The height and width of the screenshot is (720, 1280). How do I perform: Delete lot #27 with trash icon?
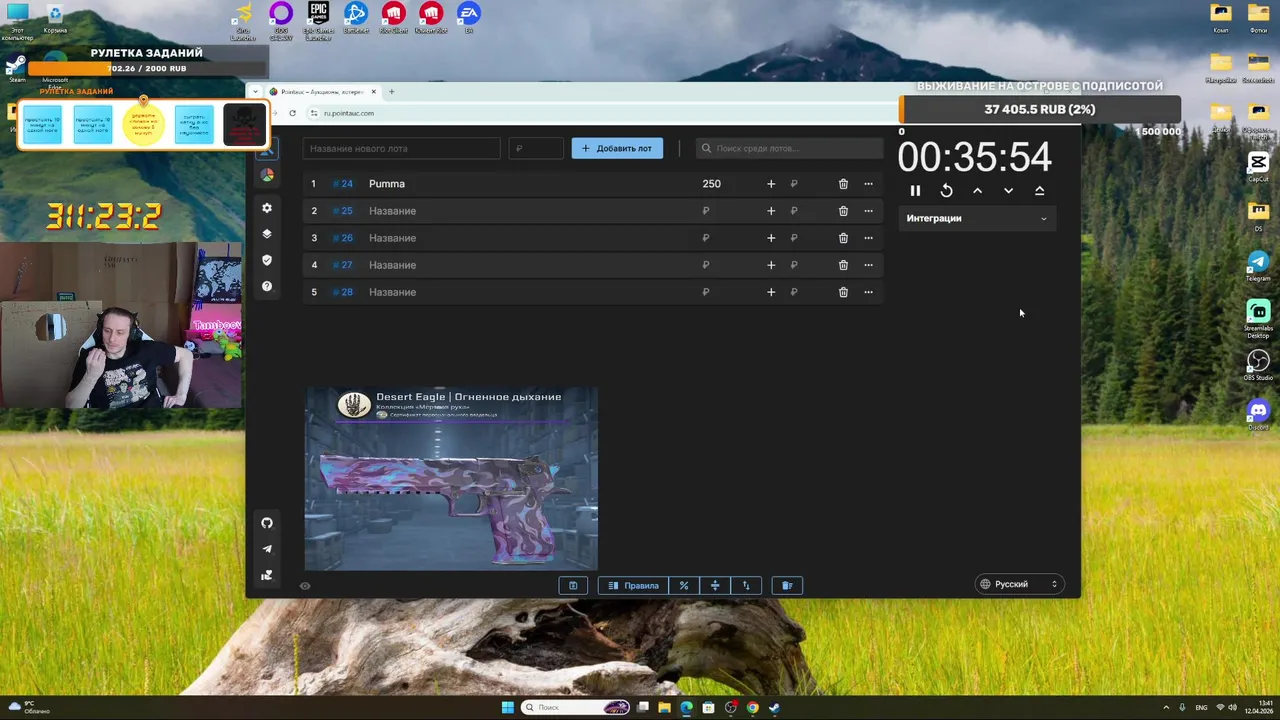point(843,265)
